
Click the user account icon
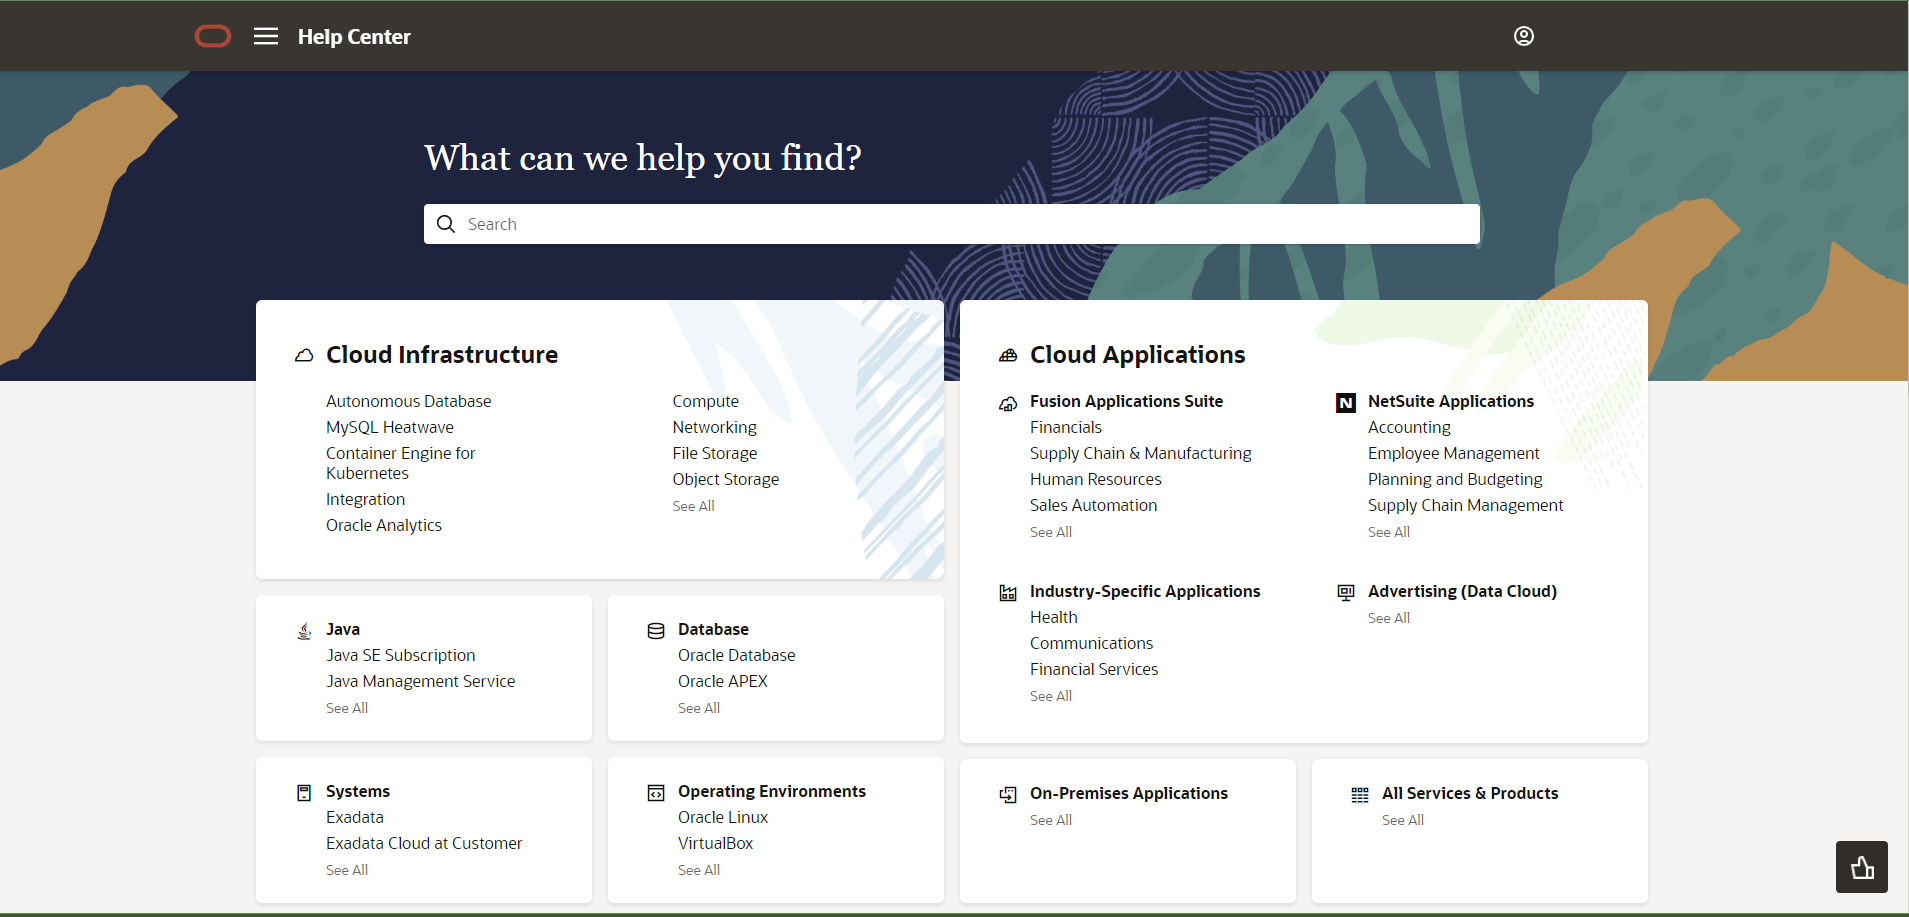tap(1522, 36)
